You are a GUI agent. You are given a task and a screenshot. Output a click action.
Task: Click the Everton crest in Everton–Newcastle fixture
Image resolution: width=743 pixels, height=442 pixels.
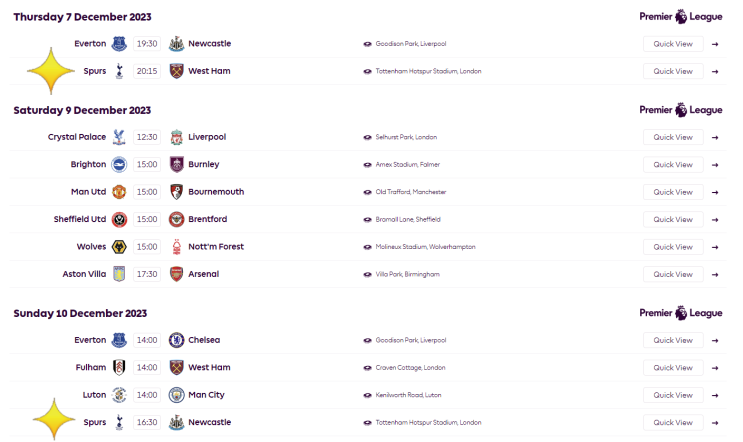point(119,44)
